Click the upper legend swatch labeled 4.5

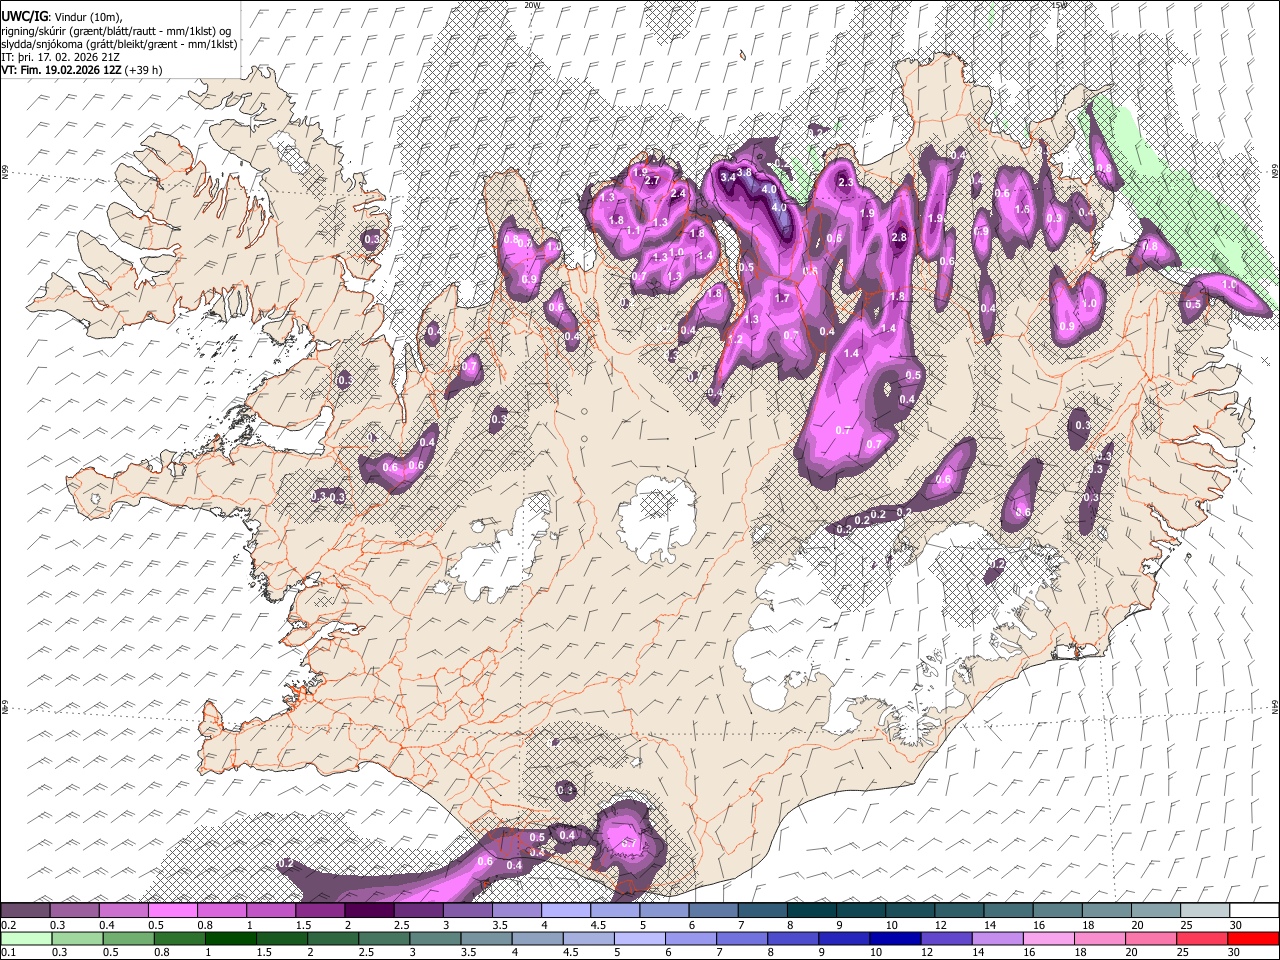(x=614, y=911)
